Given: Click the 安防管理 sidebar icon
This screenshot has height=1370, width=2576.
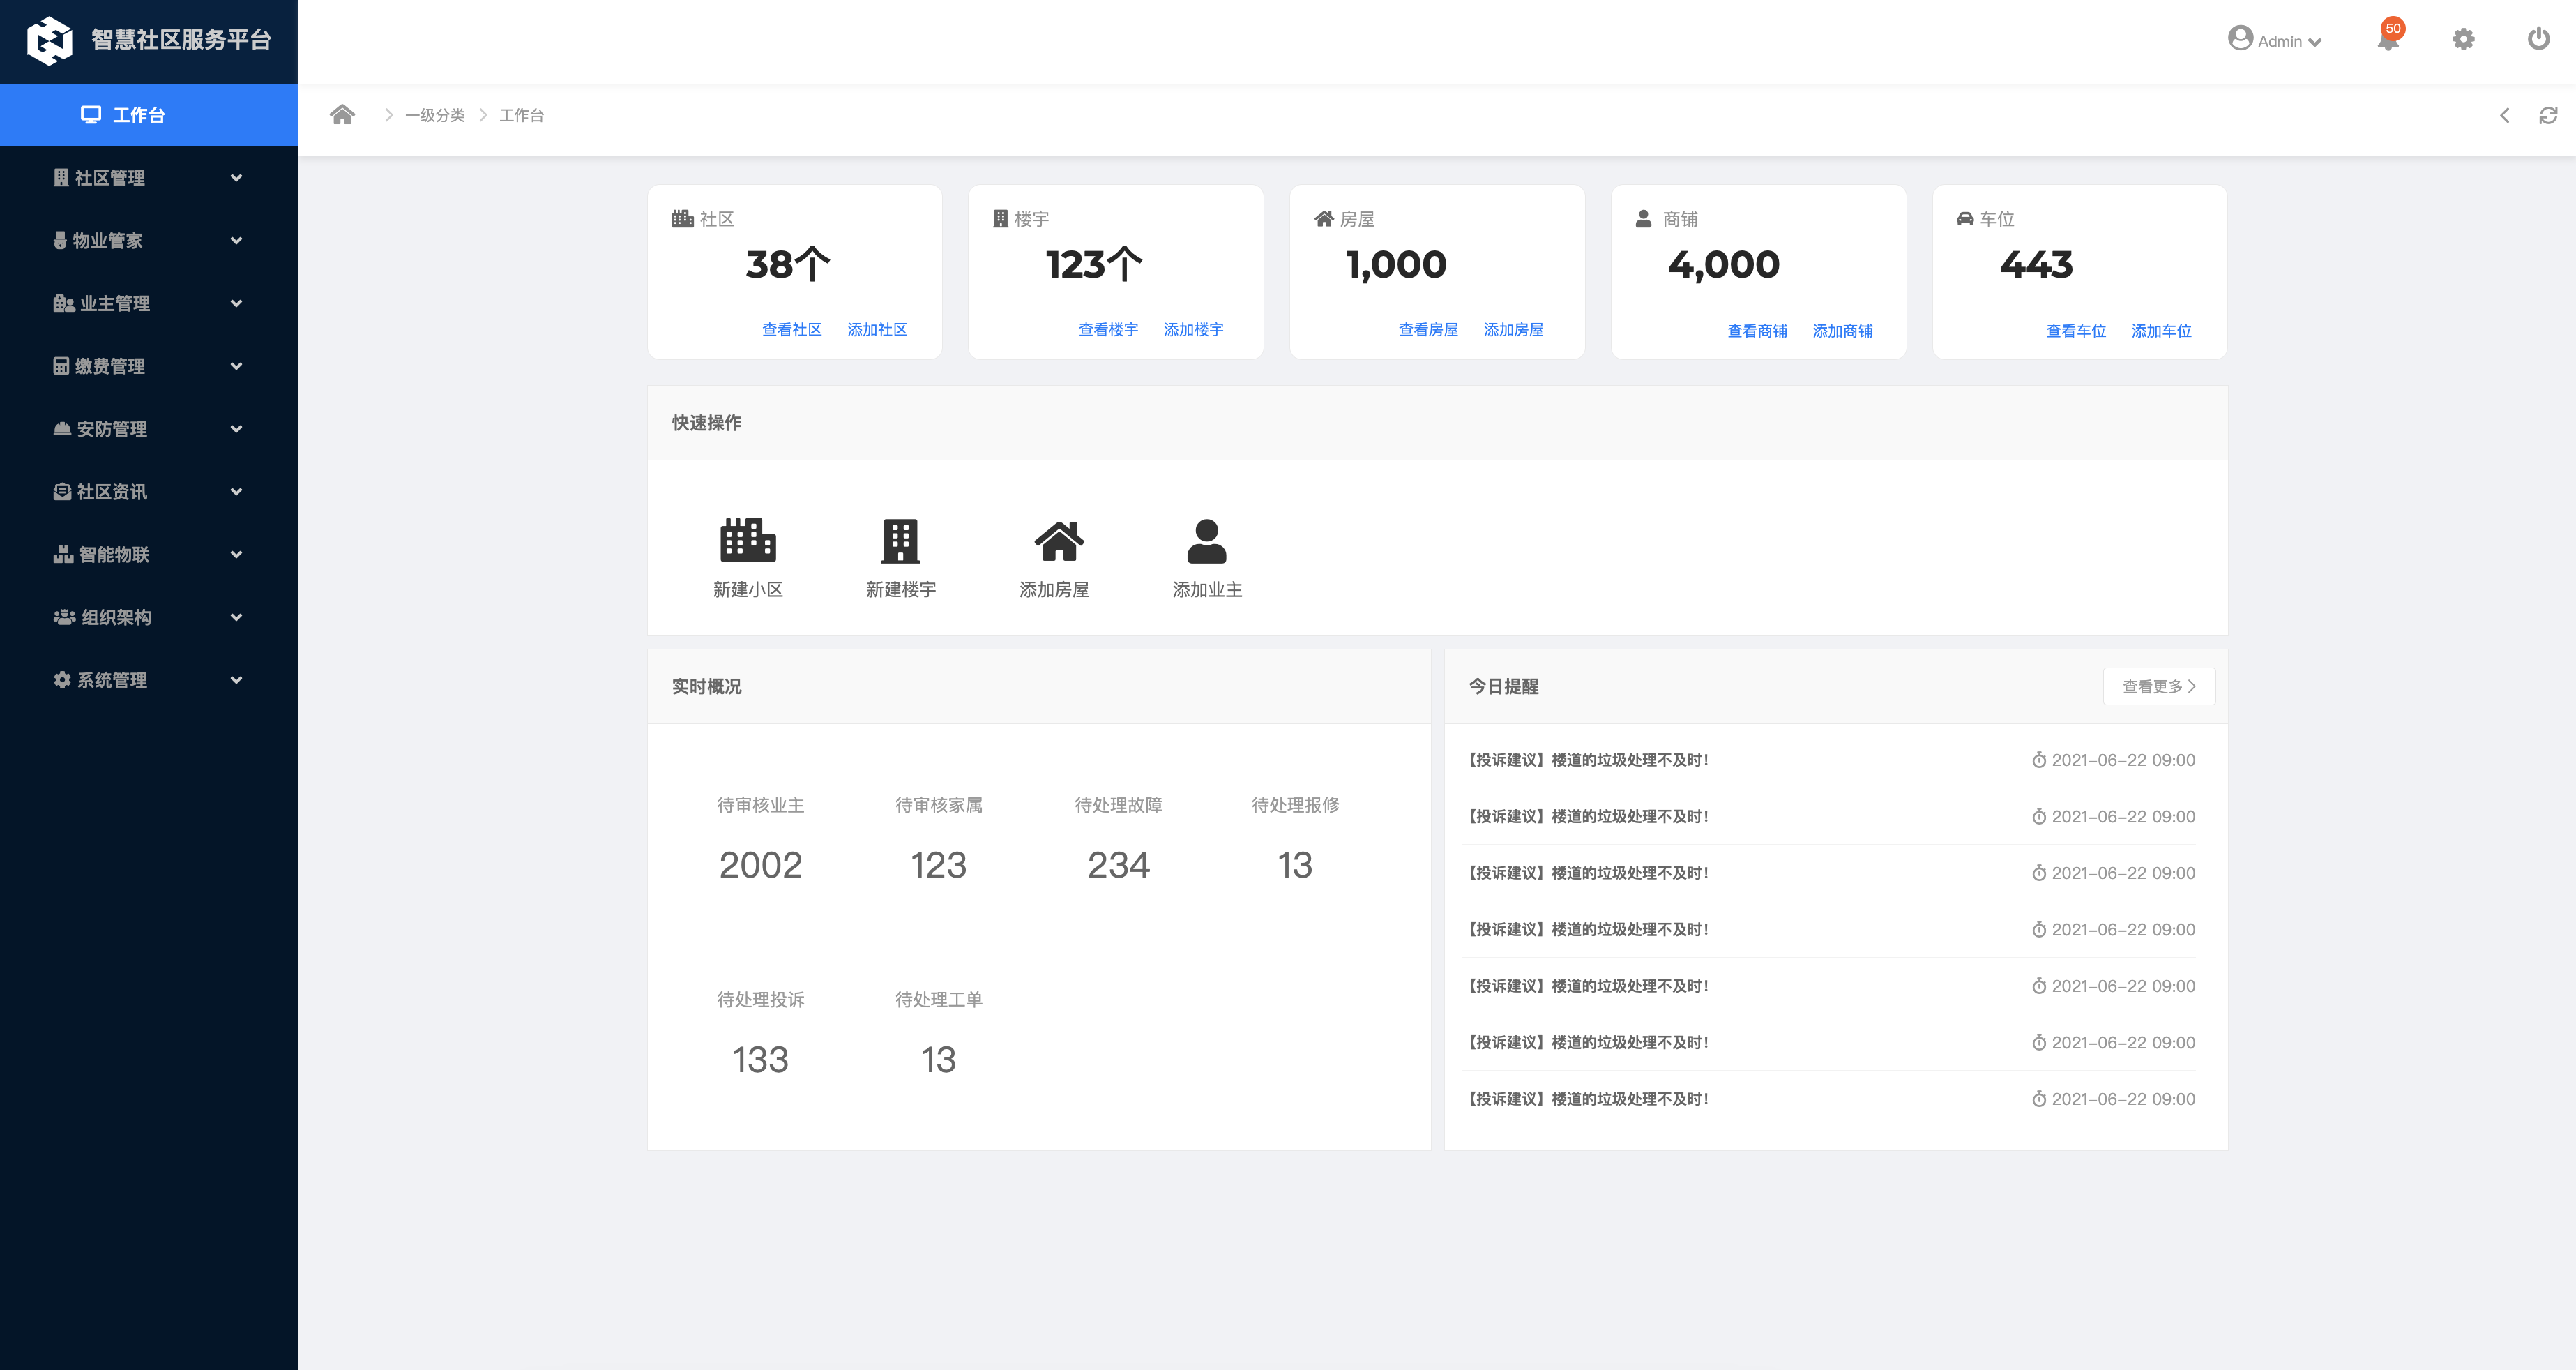Looking at the screenshot, I should pyautogui.click(x=62, y=429).
